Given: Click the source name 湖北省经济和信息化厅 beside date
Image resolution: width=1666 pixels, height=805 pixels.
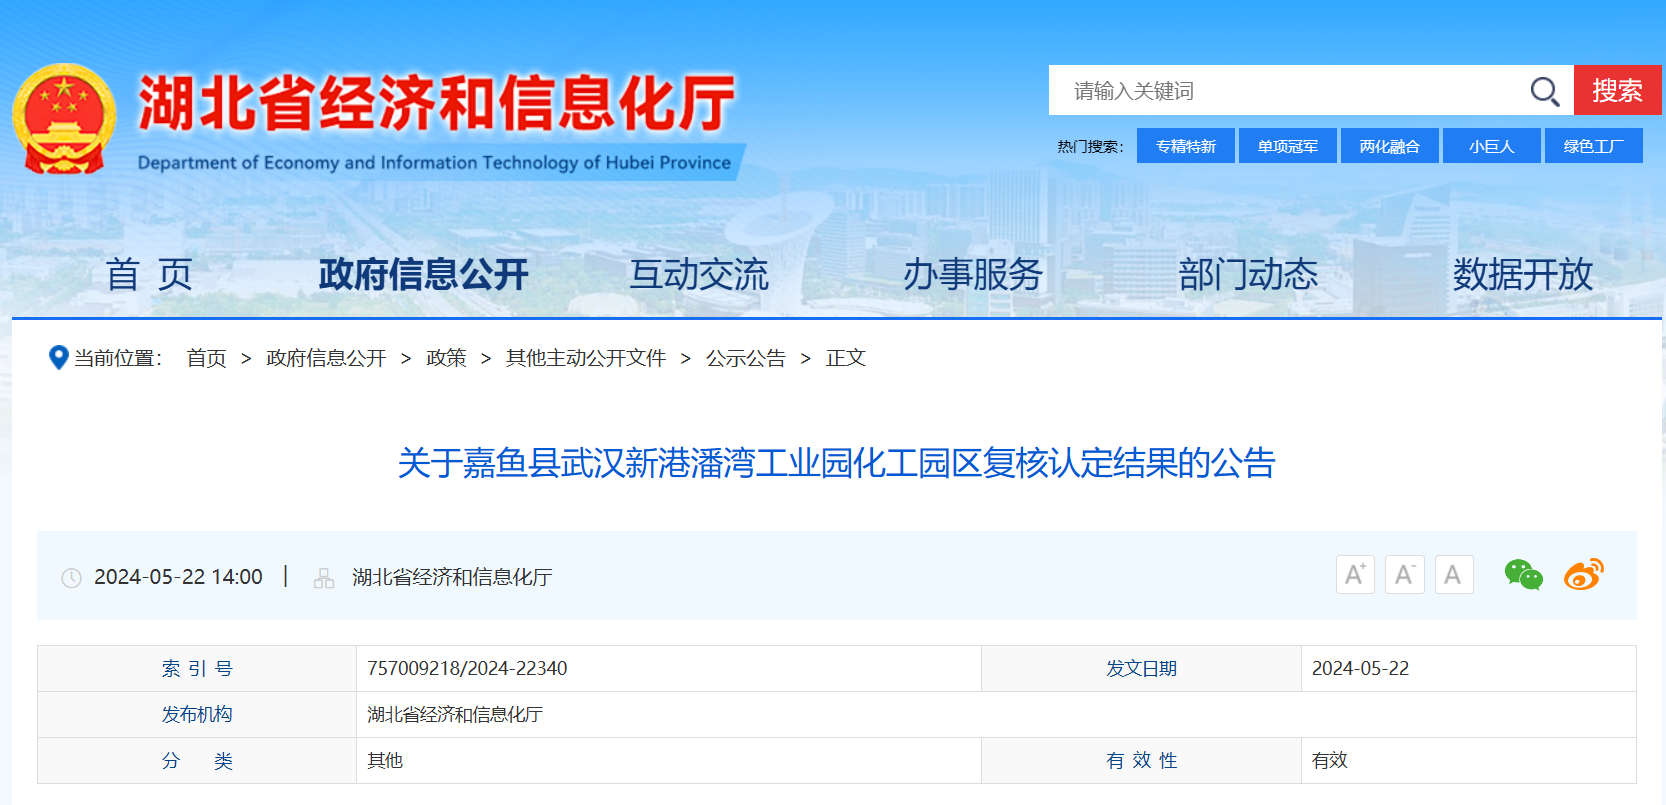Looking at the screenshot, I should (452, 577).
